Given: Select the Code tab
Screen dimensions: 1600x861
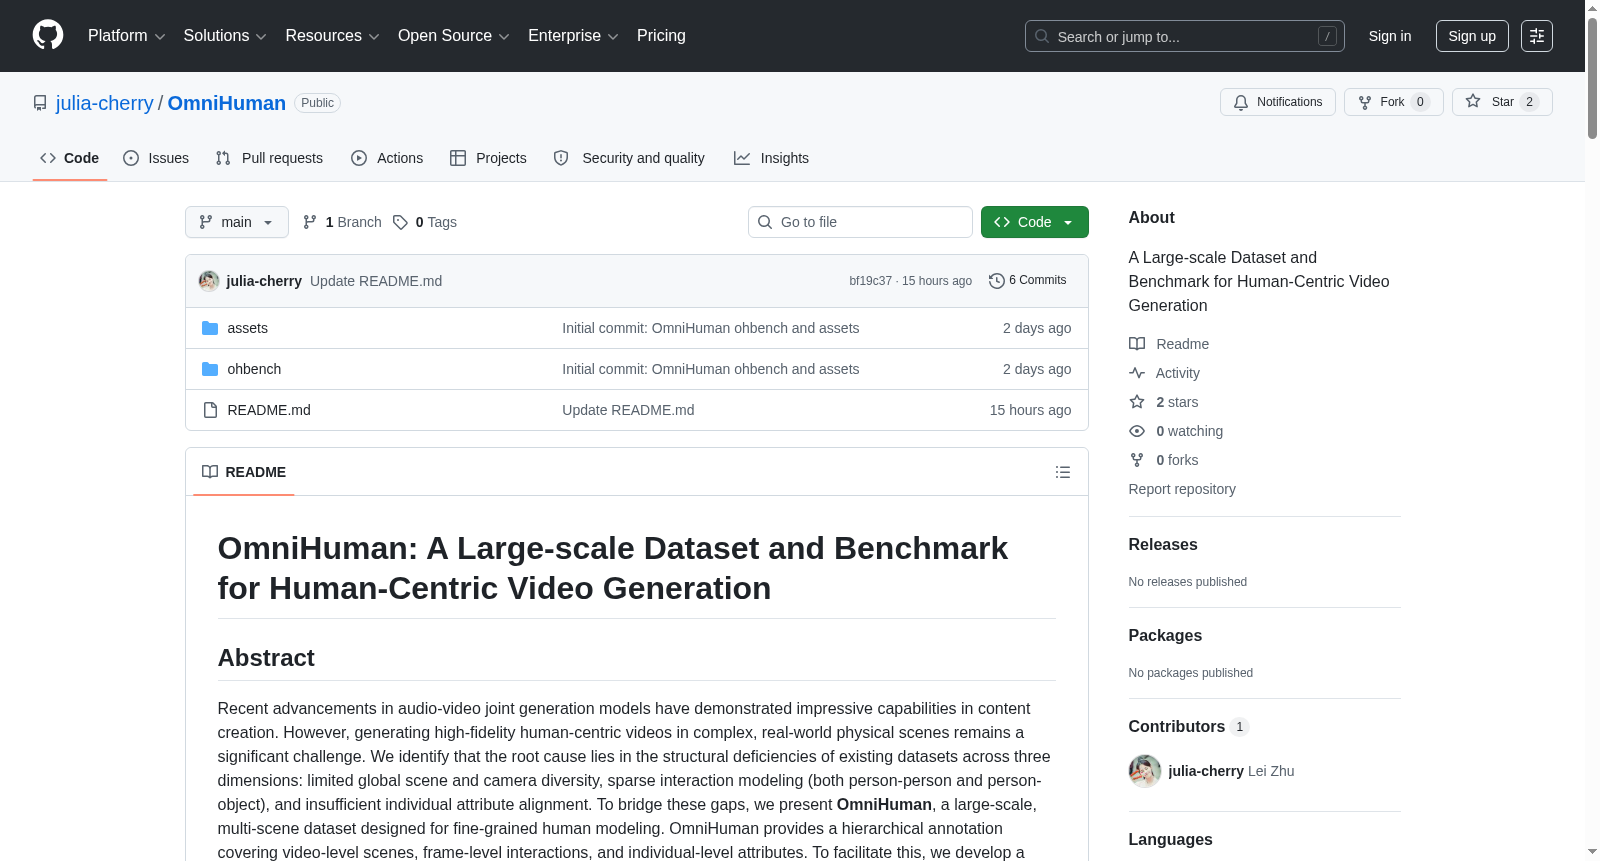Looking at the screenshot, I should coord(70,158).
